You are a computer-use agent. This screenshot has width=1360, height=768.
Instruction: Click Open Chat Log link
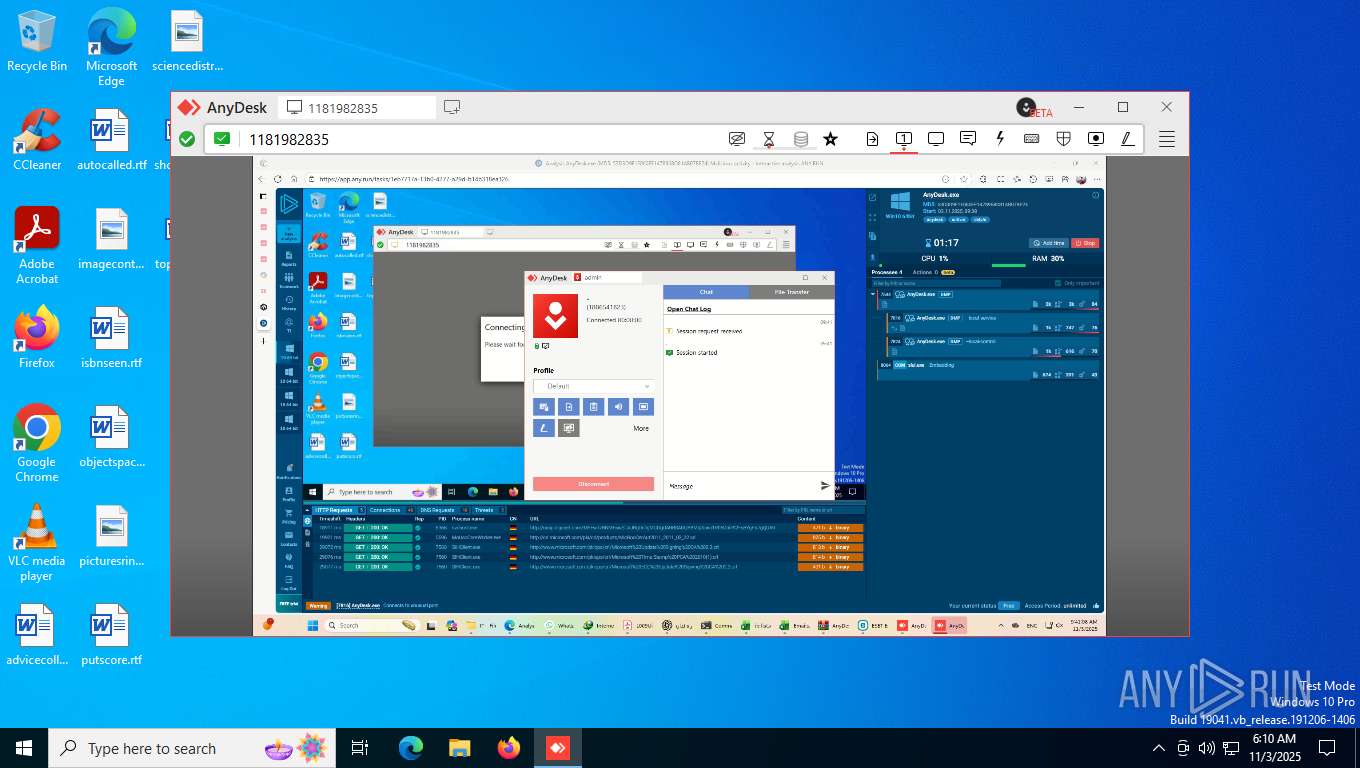689,309
